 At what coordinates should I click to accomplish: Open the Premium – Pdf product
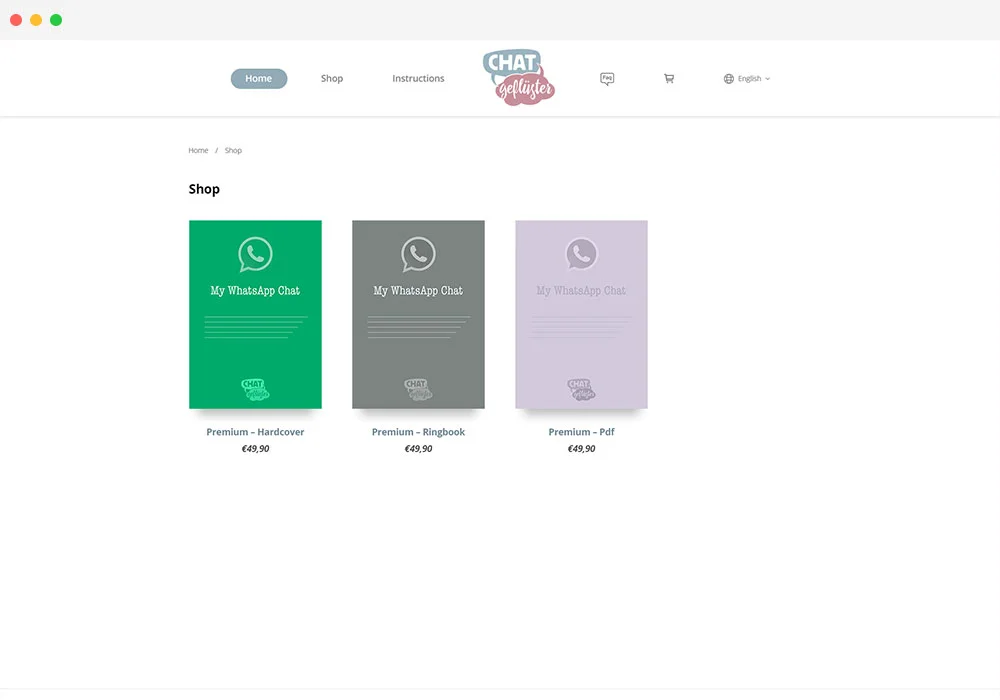point(581,431)
